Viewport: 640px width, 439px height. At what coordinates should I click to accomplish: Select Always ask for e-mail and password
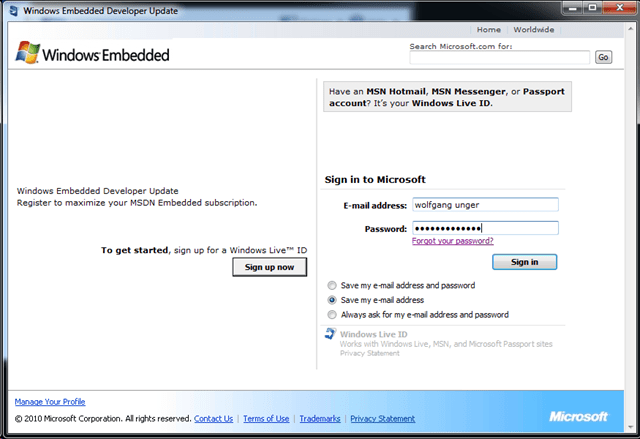[332, 315]
